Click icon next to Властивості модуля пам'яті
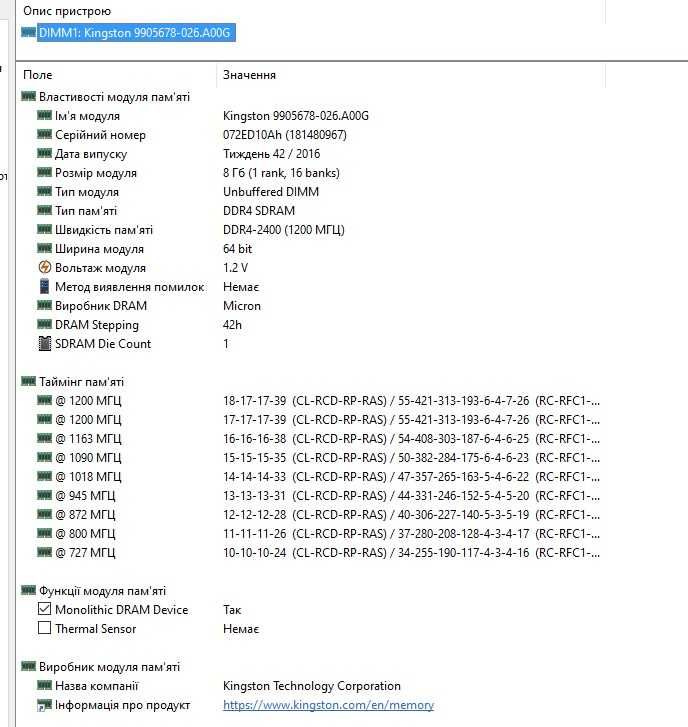Screen dimensions: 688x727 [x=29, y=96]
